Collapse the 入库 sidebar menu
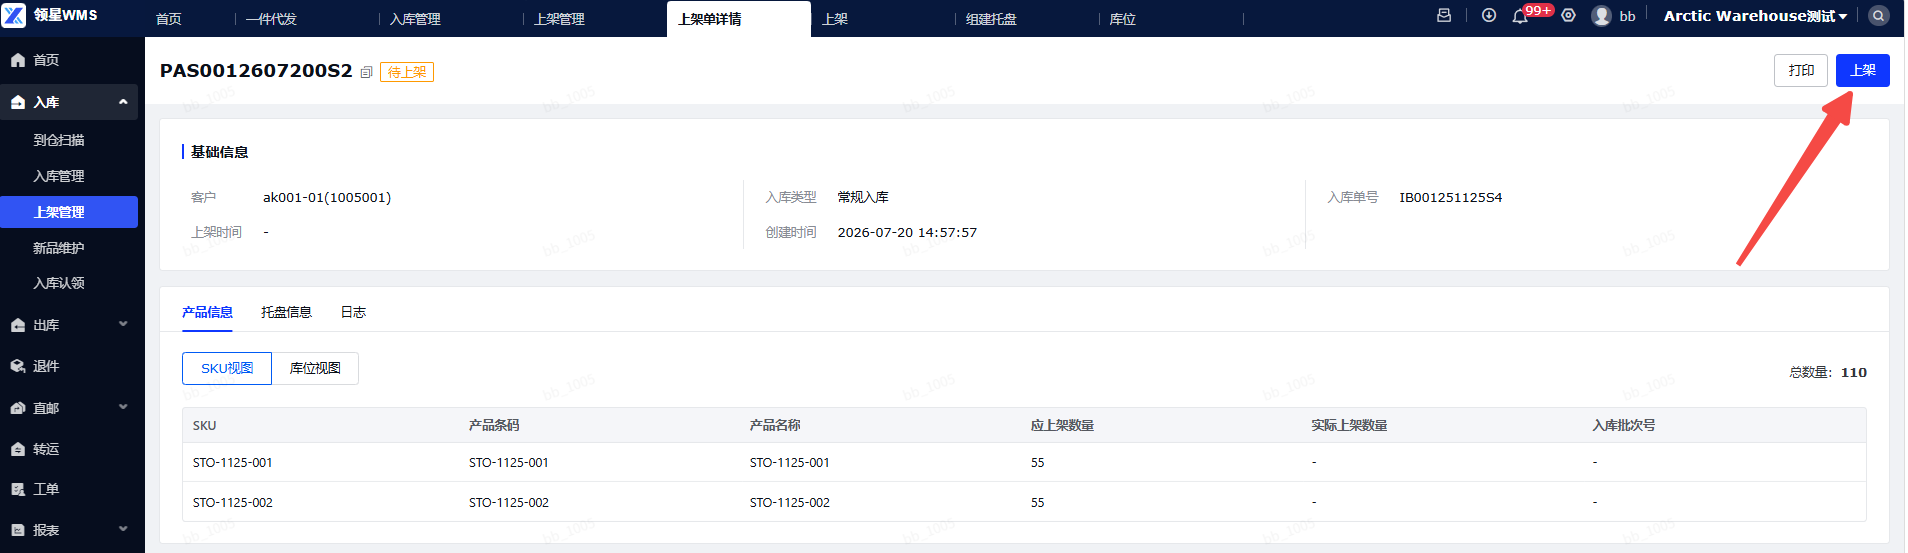1908x553 pixels. pos(123,102)
